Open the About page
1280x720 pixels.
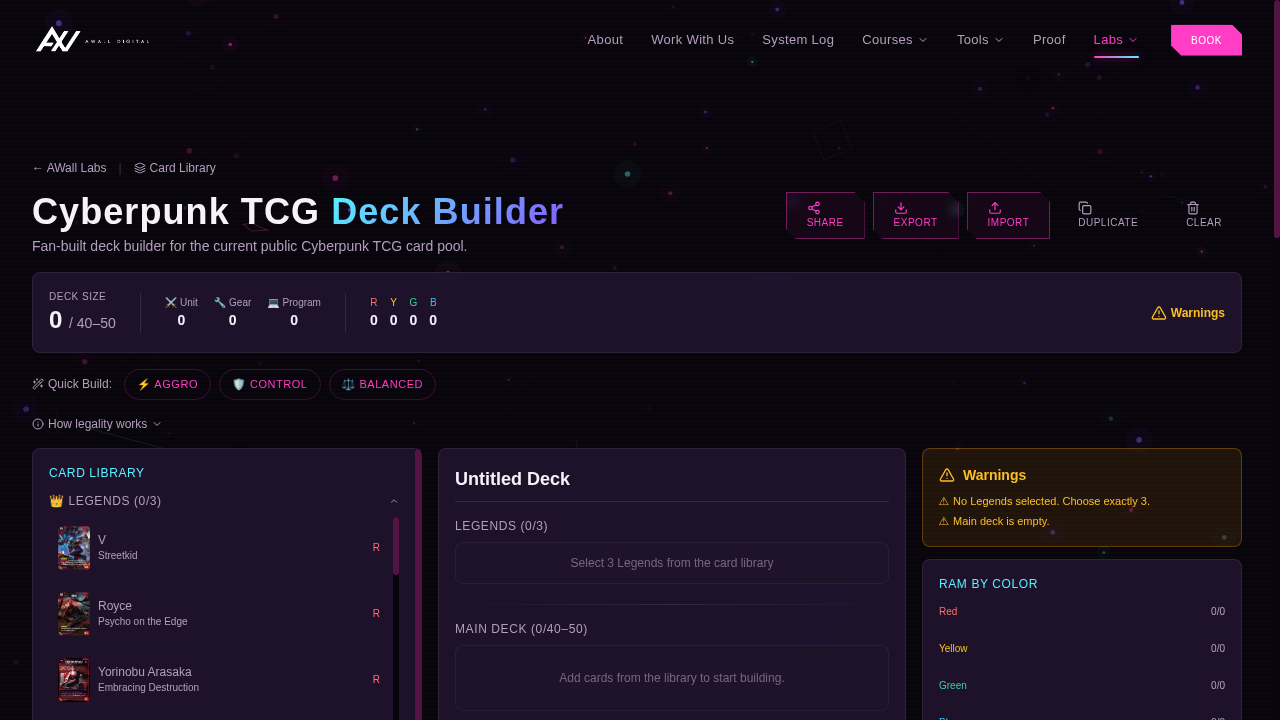click(605, 40)
